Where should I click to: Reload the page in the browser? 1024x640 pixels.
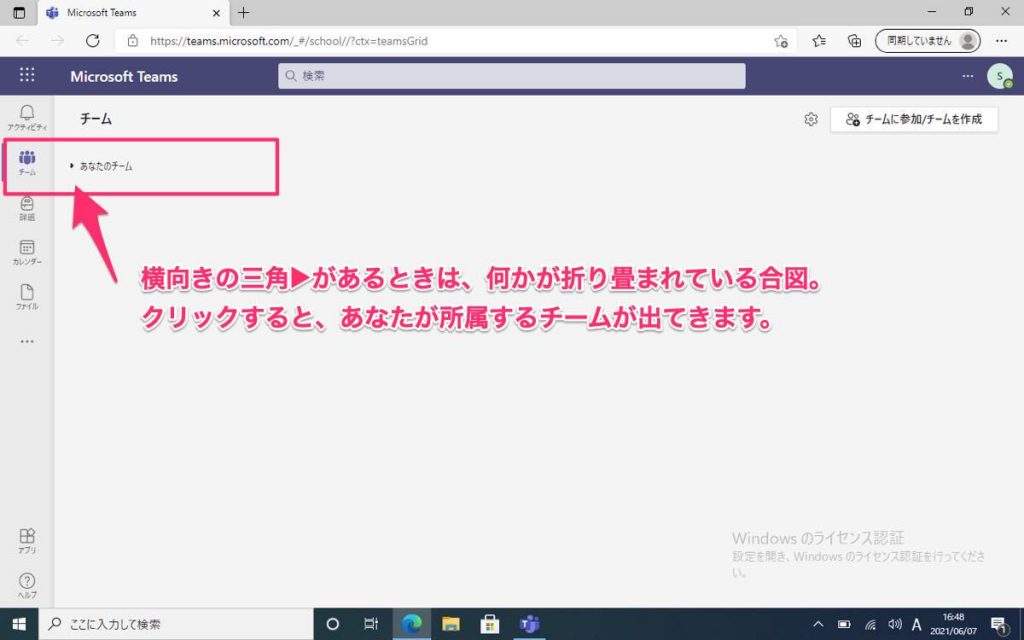click(x=93, y=40)
